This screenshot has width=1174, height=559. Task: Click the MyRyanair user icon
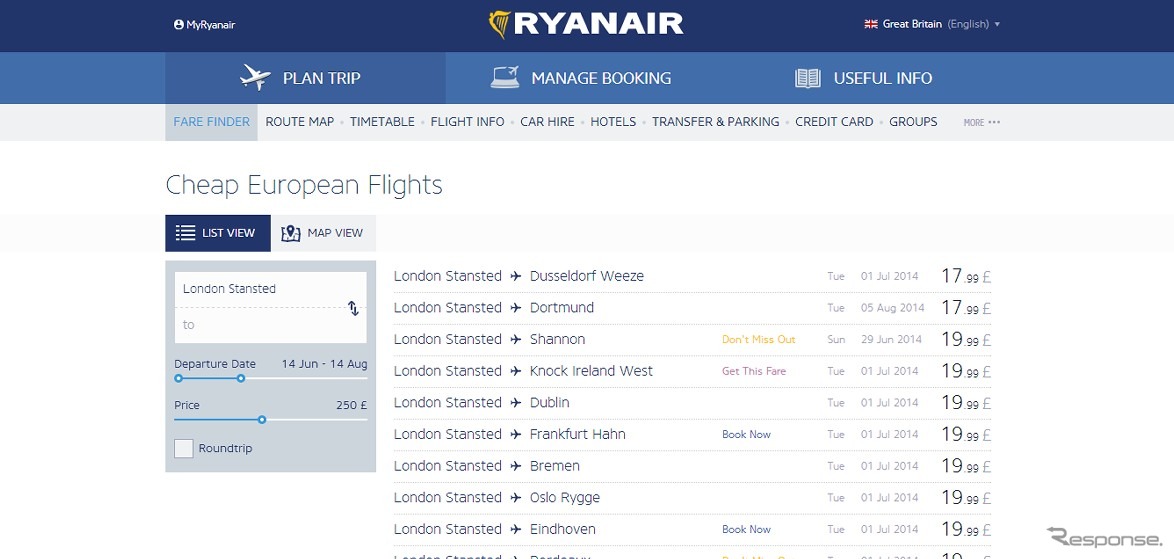tap(179, 25)
